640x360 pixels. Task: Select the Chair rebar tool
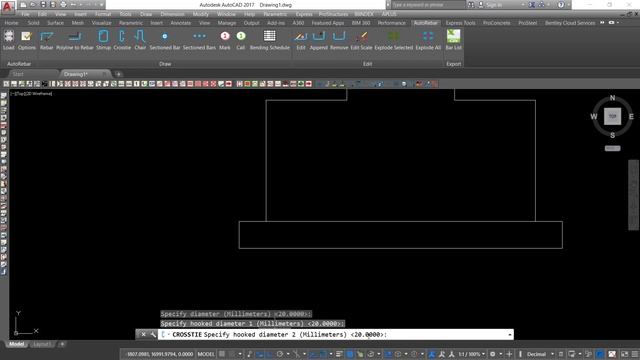[x=140, y=40]
